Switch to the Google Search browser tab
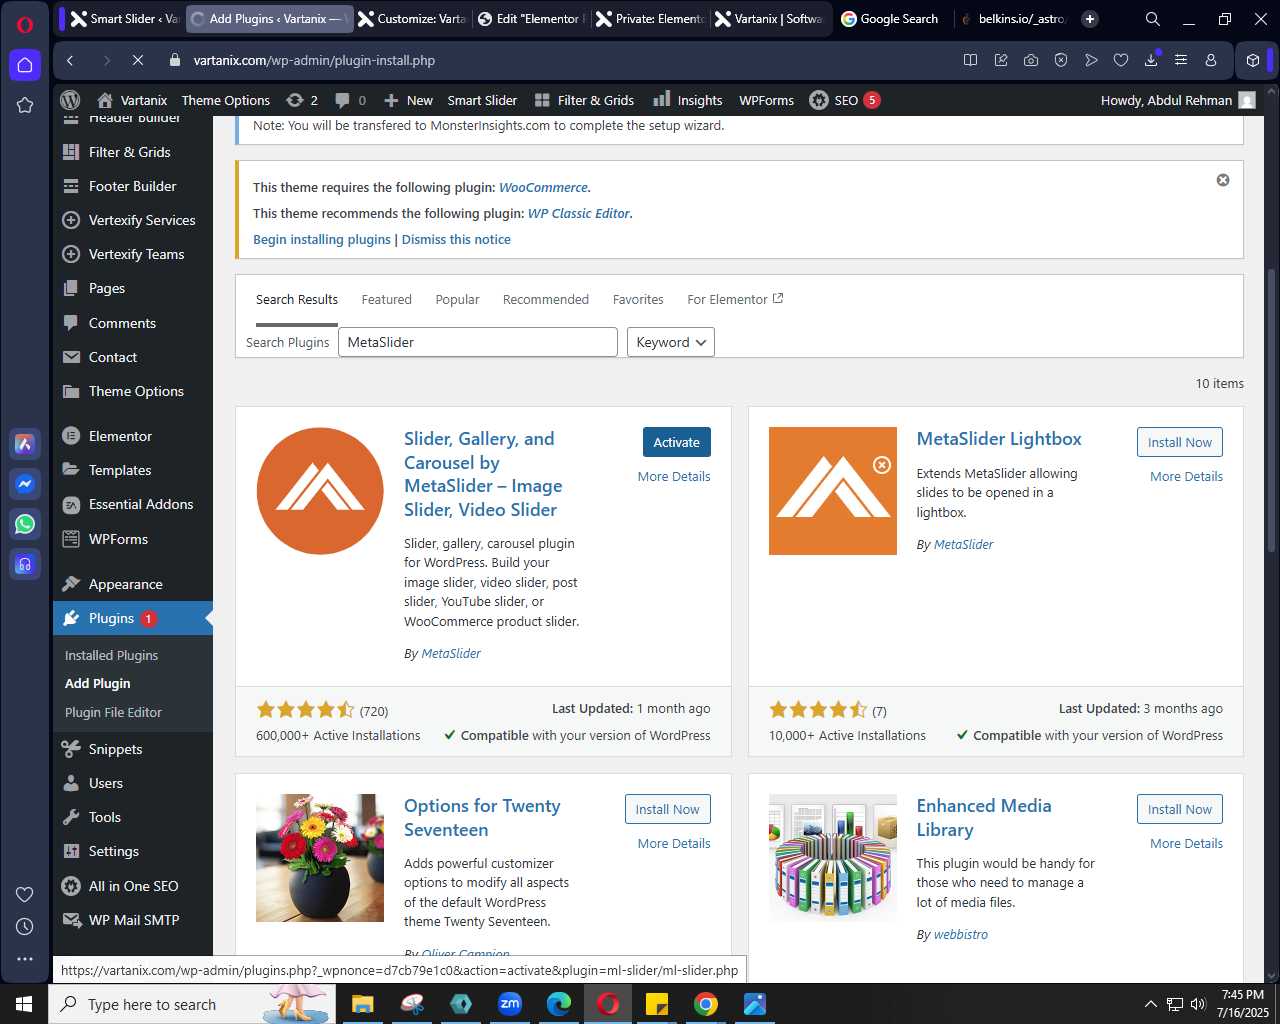1280x1024 pixels. coord(889,19)
